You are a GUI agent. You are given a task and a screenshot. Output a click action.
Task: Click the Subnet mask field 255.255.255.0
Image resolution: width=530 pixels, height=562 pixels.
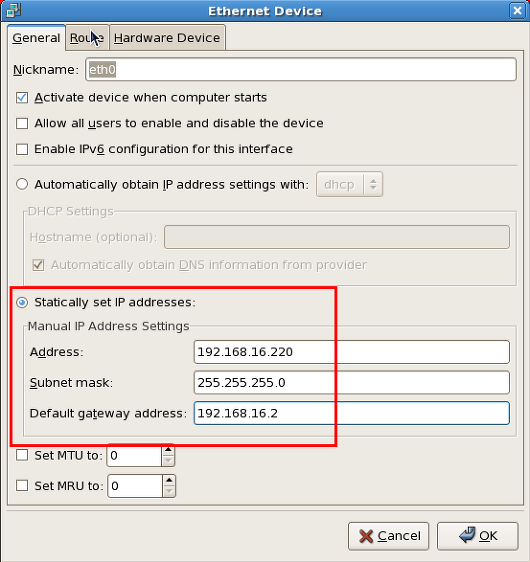(352, 382)
